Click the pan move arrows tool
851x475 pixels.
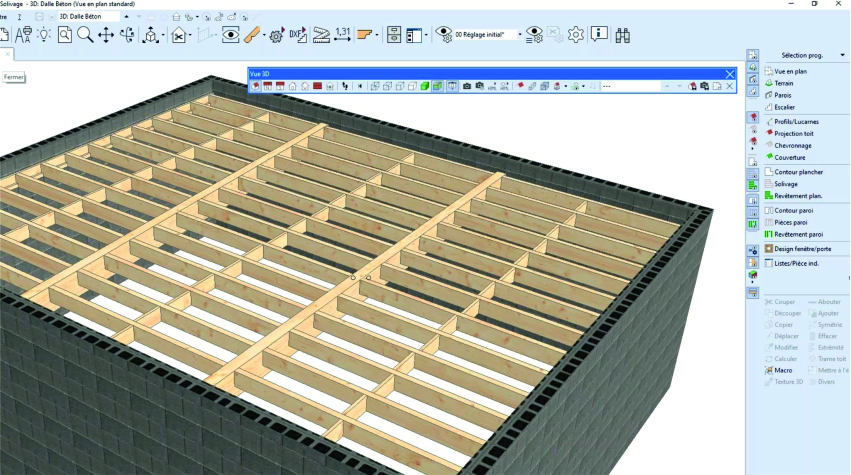click(106, 35)
